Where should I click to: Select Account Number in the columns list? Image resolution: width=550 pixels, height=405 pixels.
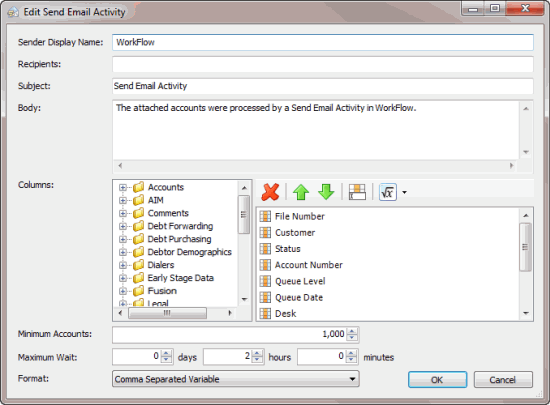click(309, 265)
